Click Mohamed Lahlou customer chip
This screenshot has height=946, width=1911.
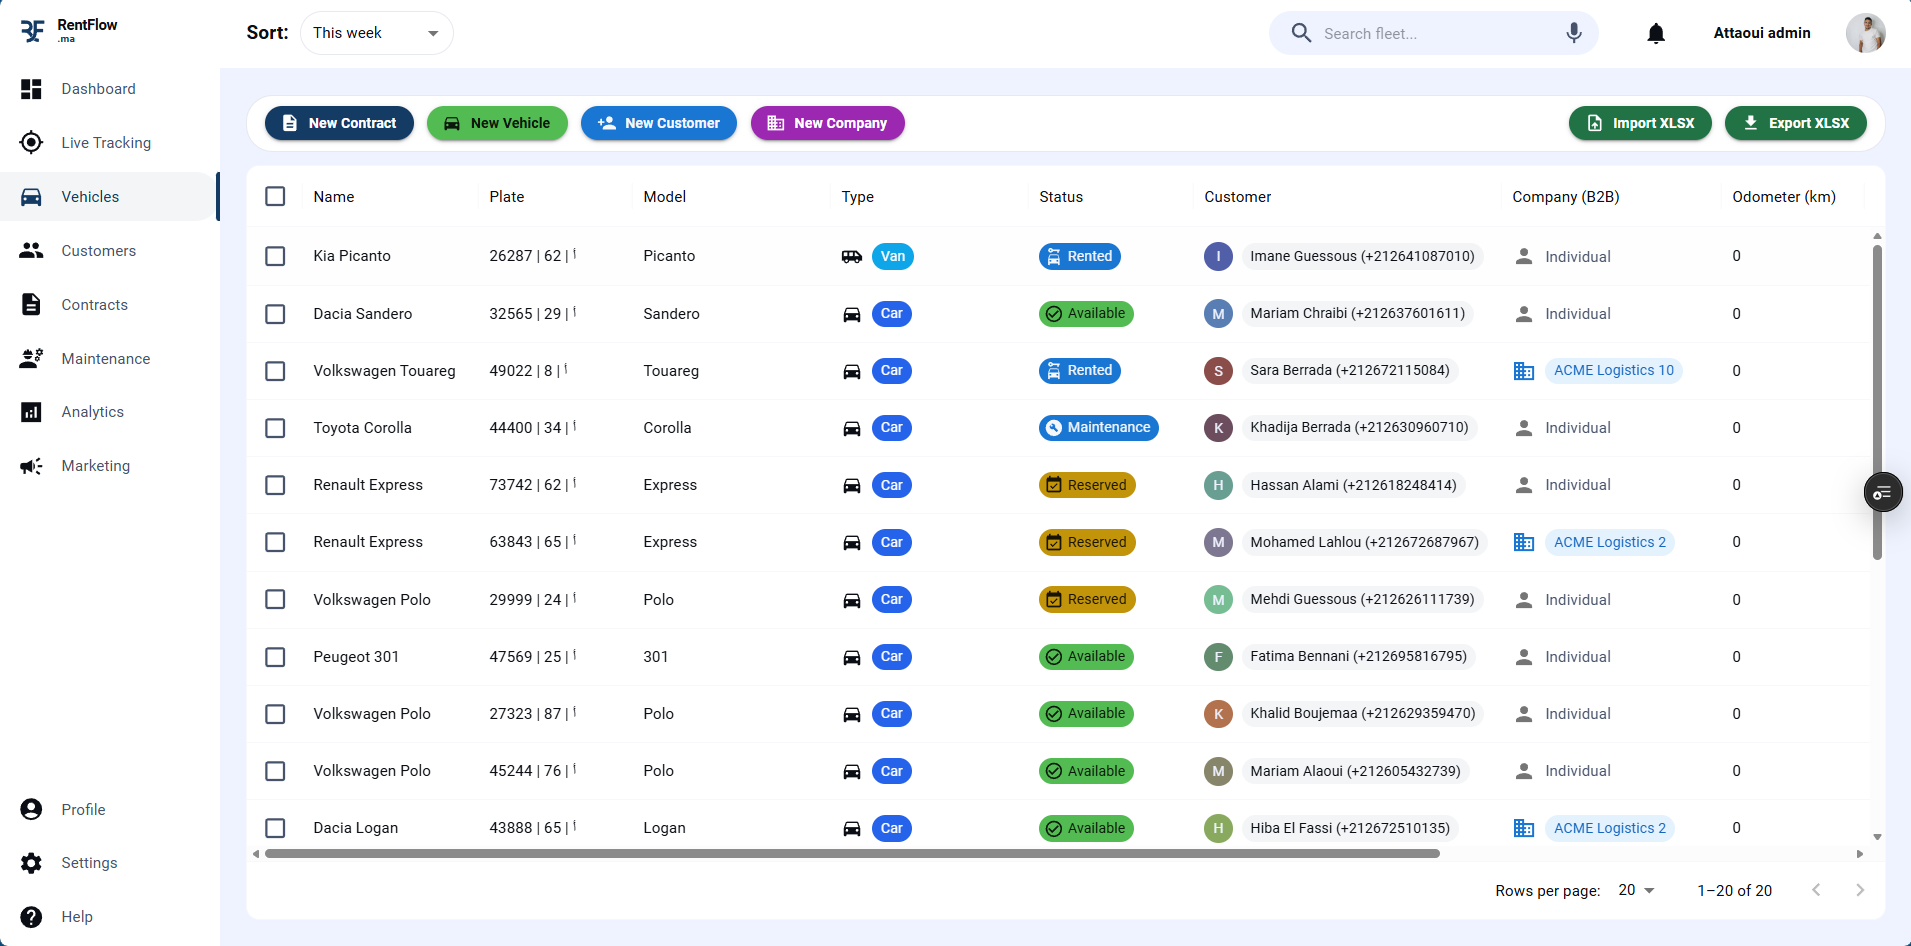point(1364,542)
